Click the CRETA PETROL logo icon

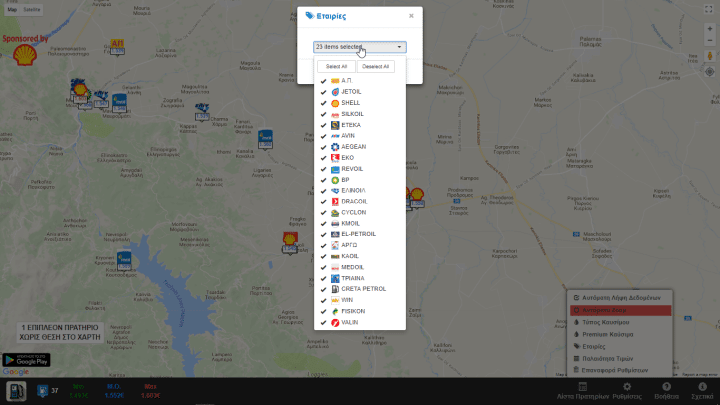coord(335,289)
